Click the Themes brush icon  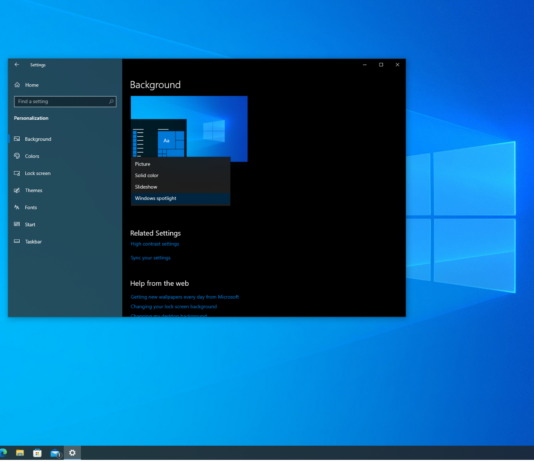point(17,190)
